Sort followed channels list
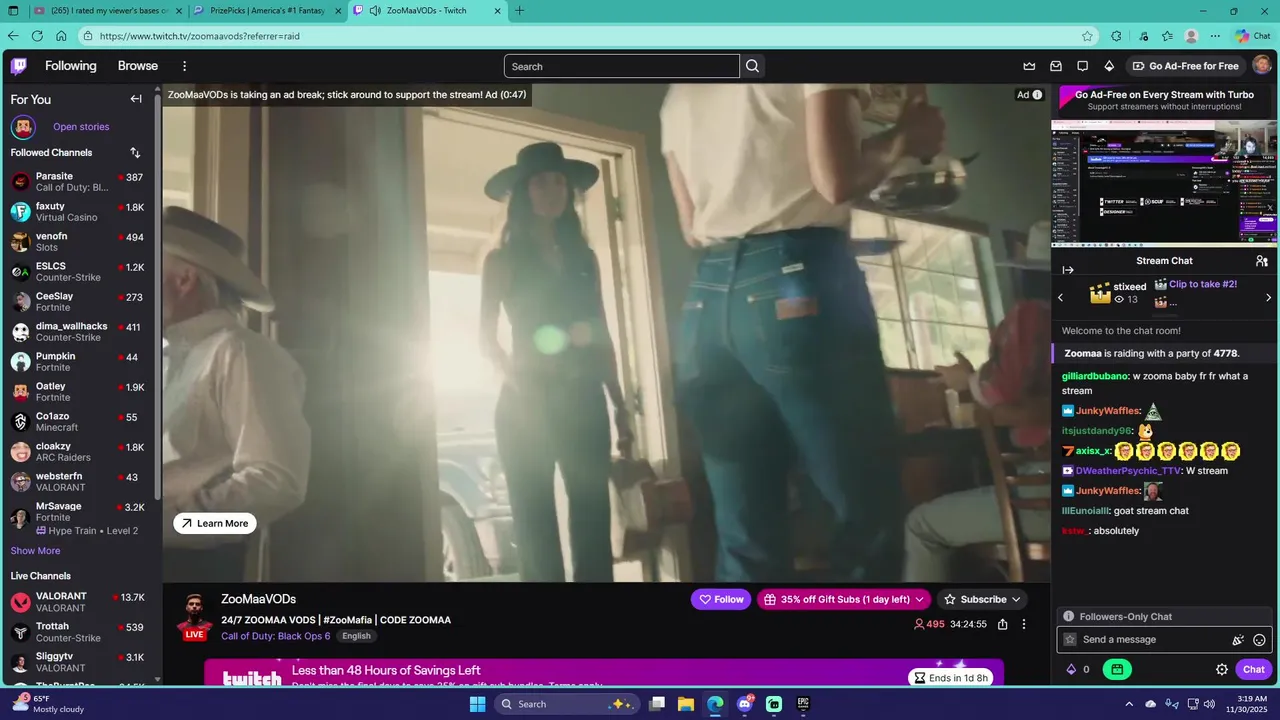The height and width of the screenshot is (720, 1280). click(x=135, y=153)
